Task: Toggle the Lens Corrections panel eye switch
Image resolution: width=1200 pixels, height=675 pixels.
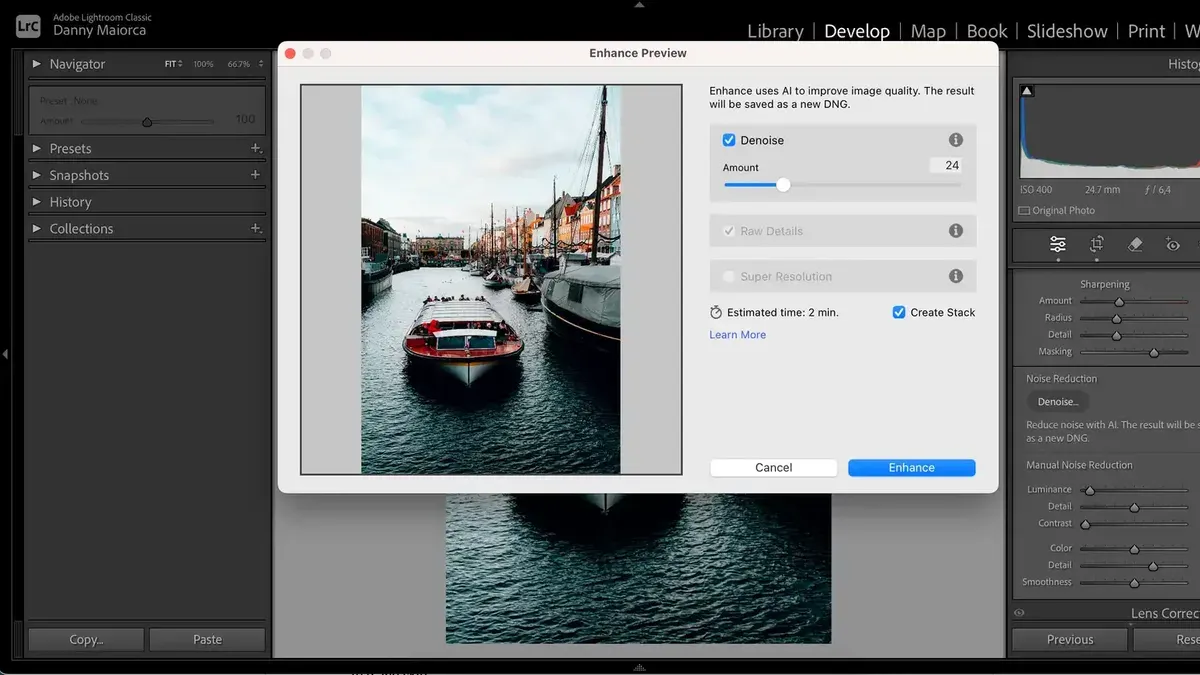Action: click(x=1019, y=613)
